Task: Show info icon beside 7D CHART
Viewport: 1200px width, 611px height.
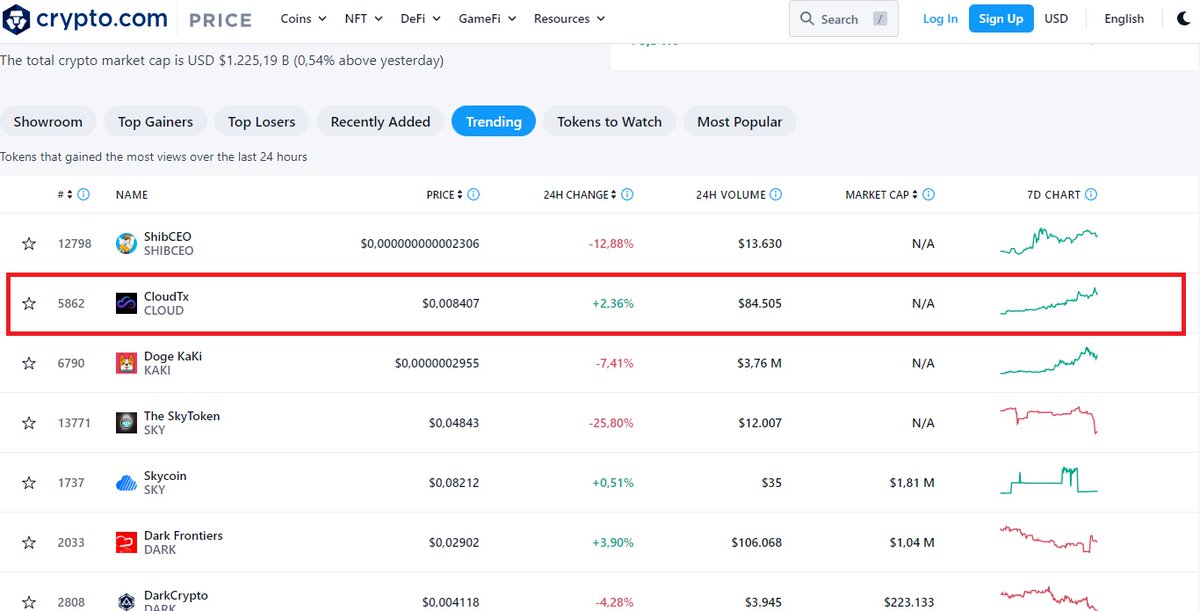Action: coord(1091,195)
